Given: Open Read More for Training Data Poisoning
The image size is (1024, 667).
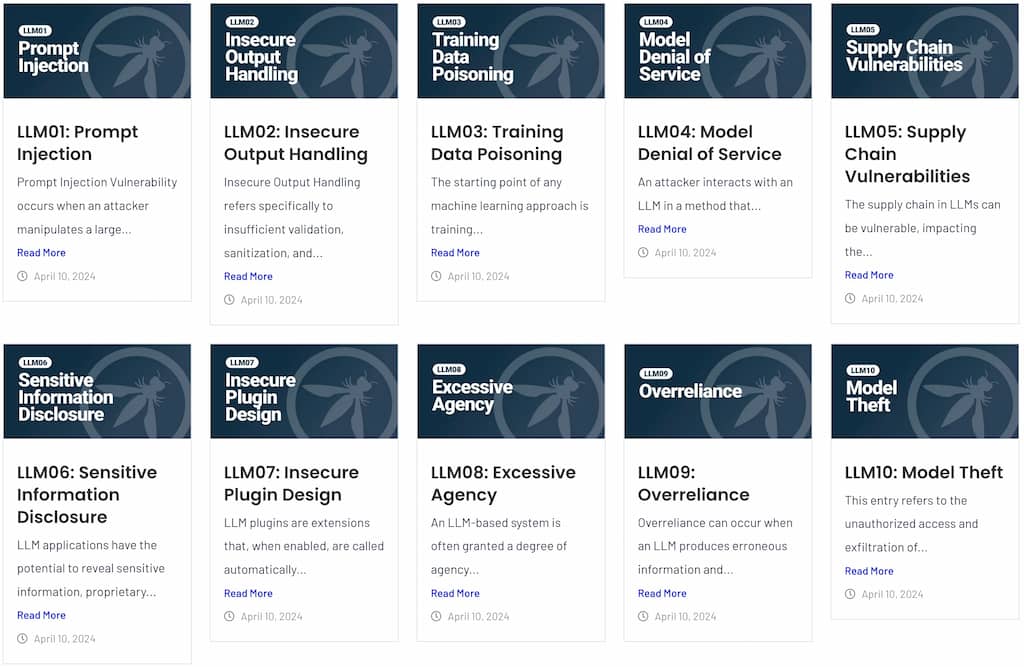Looking at the screenshot, I should (455, 252).
